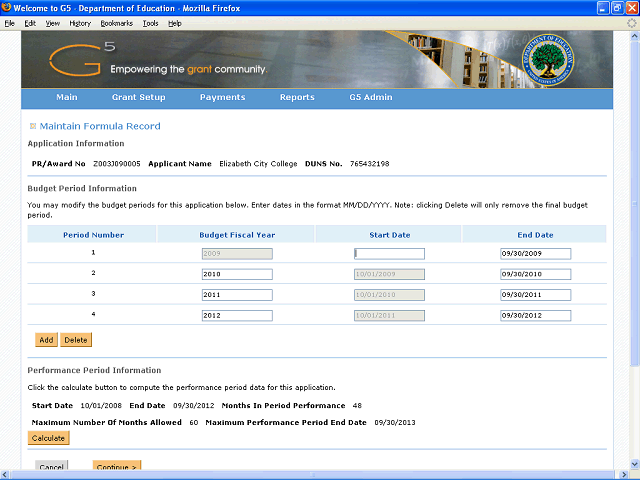This screenshot has height=480, width=640.
Task: Click the DUNS number 765432198
Action: pos(369,164)
